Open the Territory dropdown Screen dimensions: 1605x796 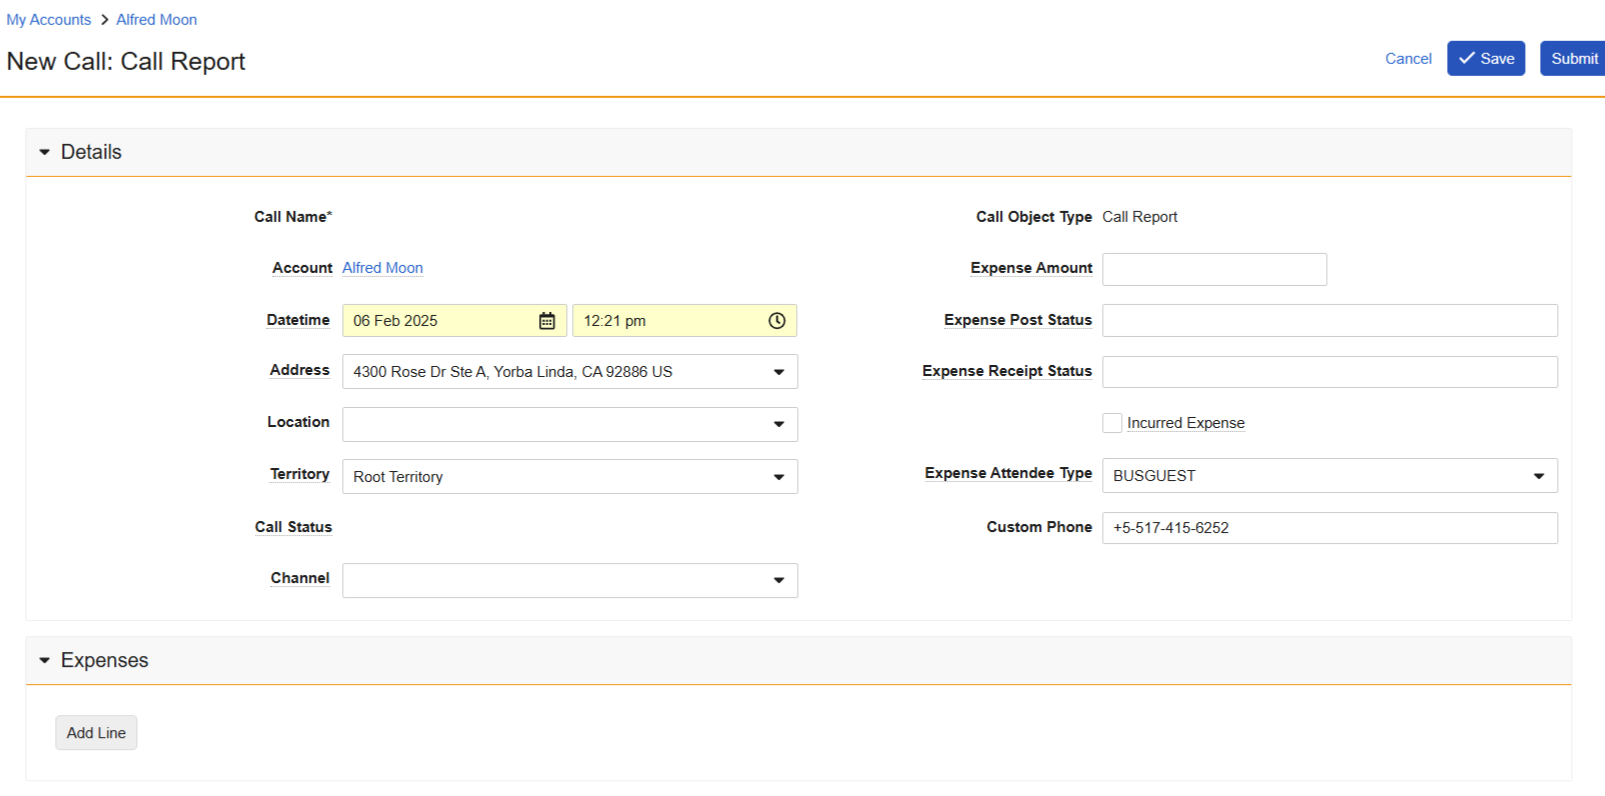tap(778, 477)
